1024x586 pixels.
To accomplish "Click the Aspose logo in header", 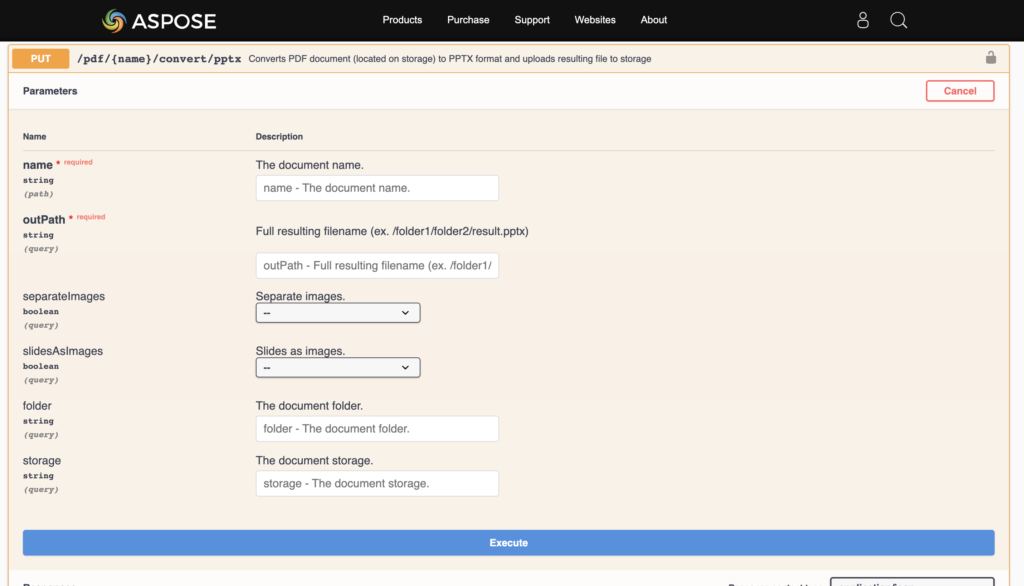I will (x=159, y=20).
